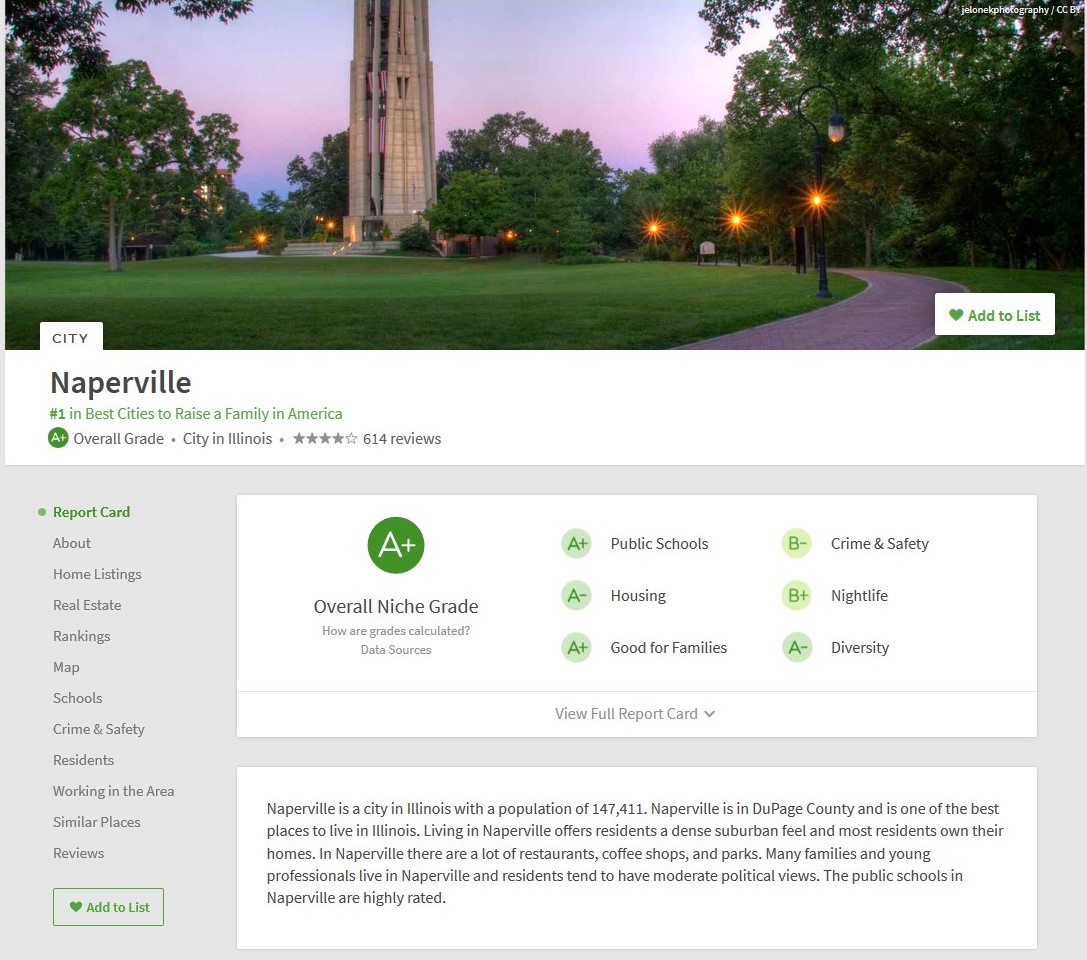The height and width of the screenshot is (960, 1087).
Task: Select Similar Places in the sidebar
Action: (96, 822)
